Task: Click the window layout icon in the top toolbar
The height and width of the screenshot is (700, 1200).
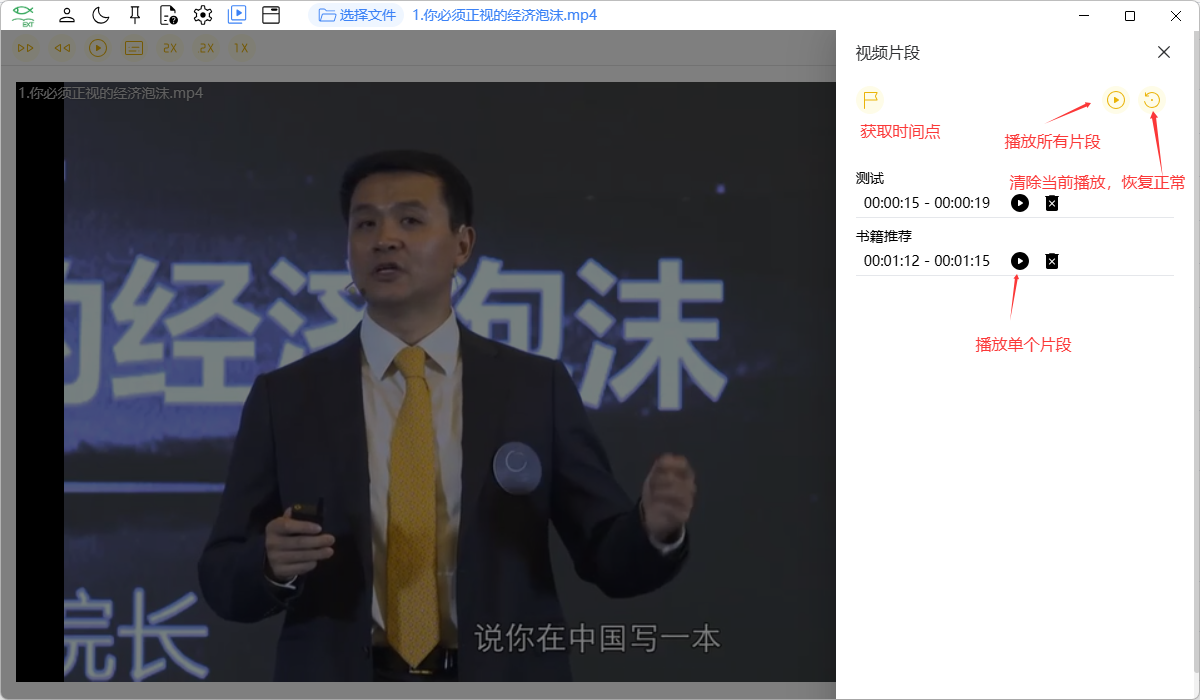Action: coord(270,15)
